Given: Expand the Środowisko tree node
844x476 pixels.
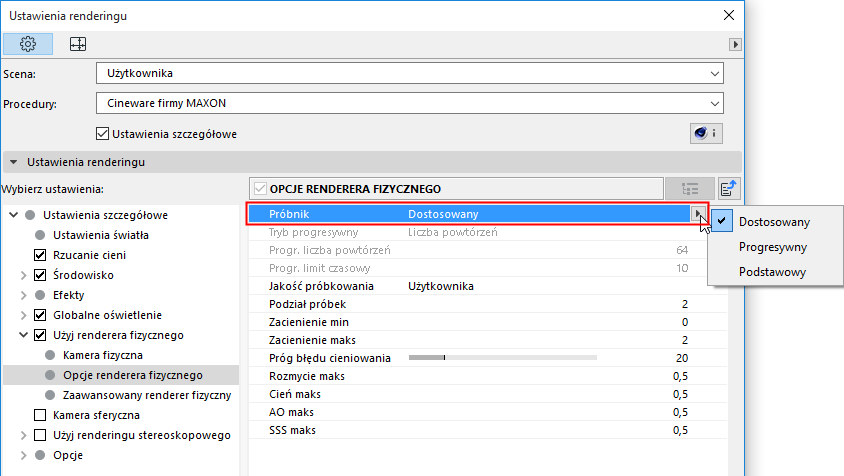Looking at the screenshot, I should click(23, 275).
